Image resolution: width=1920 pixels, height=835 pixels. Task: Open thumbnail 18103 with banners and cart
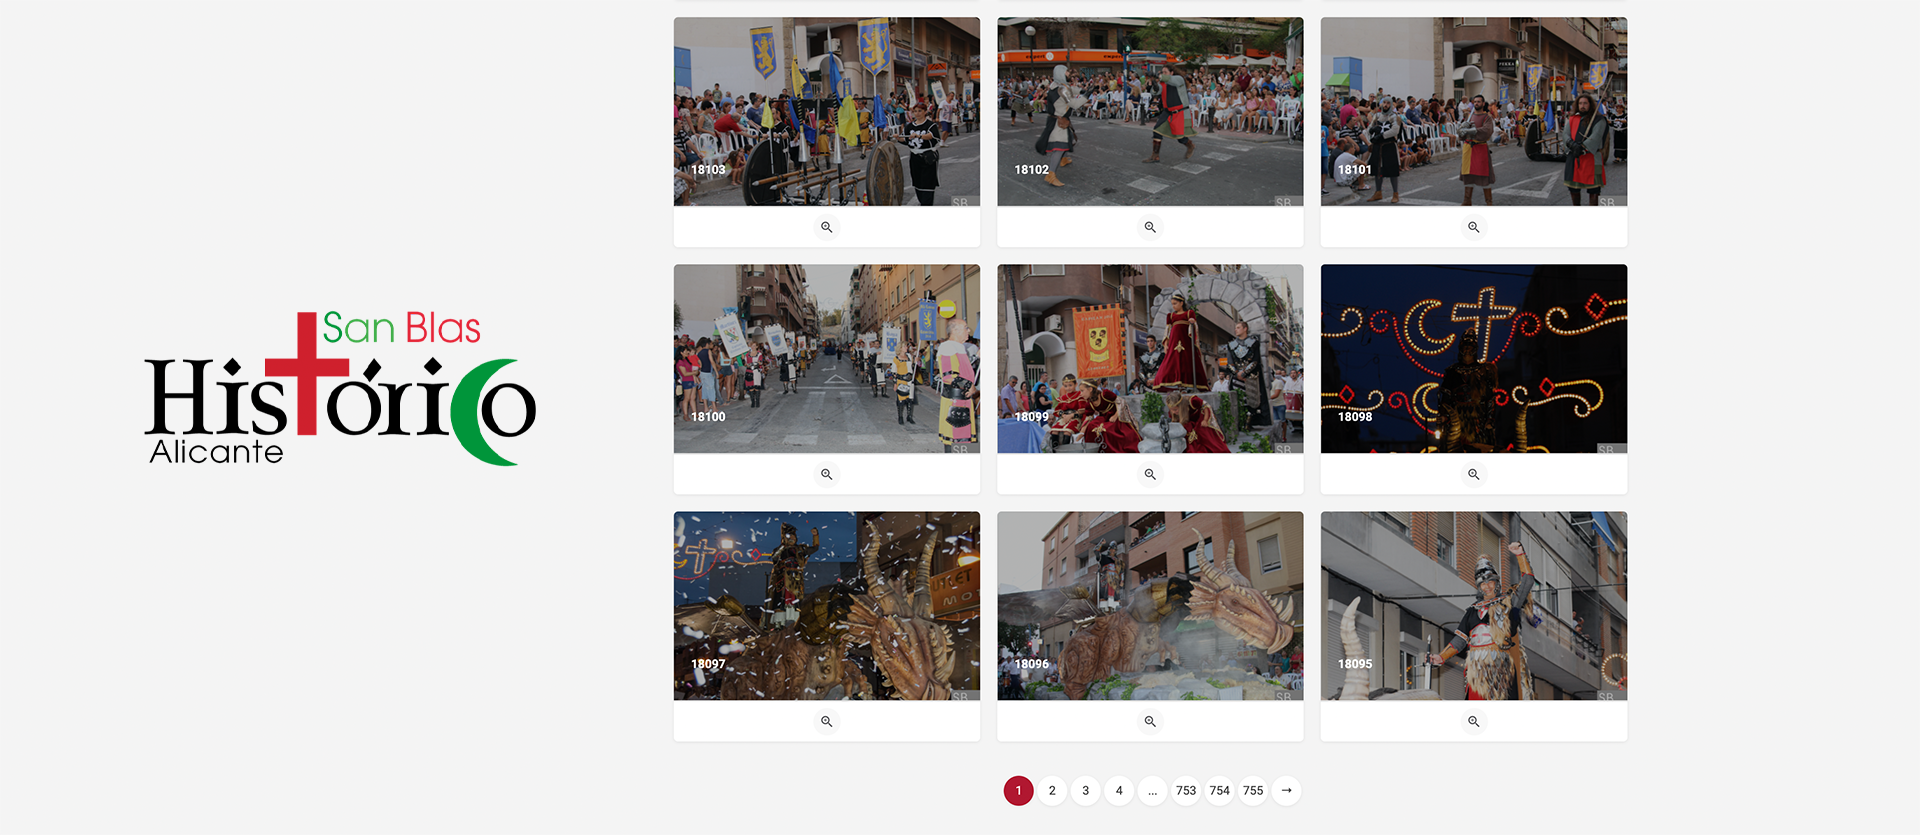[x=826, y=111]
